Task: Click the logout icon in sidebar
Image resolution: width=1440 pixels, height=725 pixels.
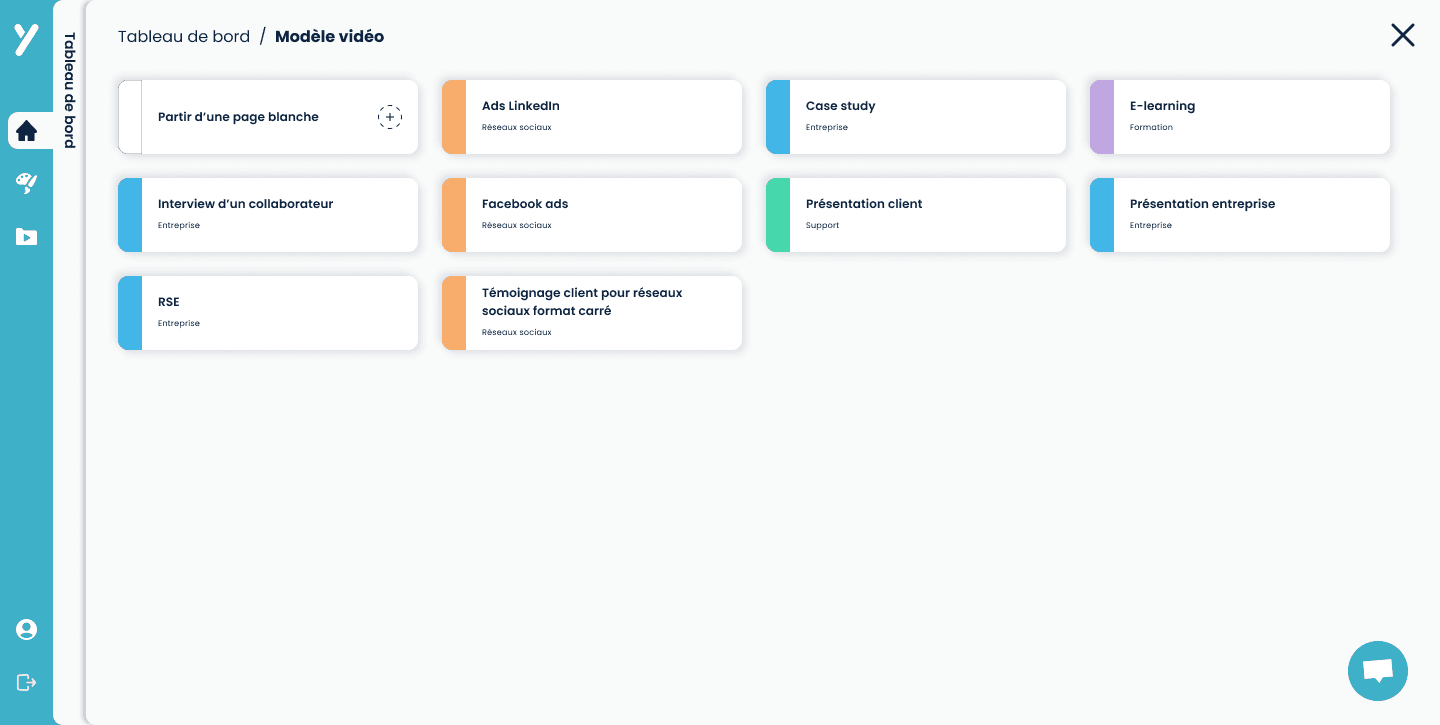Action: pyautogui.click(x=26, y=682)
